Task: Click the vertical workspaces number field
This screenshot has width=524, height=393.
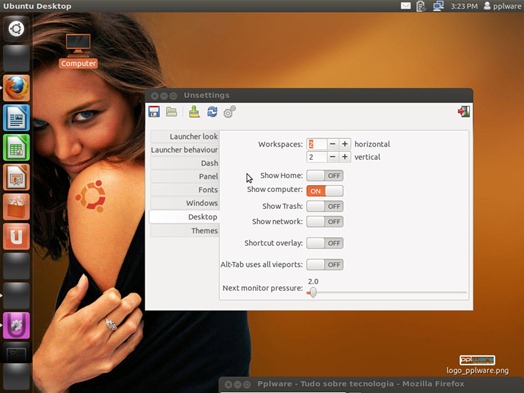Action: coord(316,157)
